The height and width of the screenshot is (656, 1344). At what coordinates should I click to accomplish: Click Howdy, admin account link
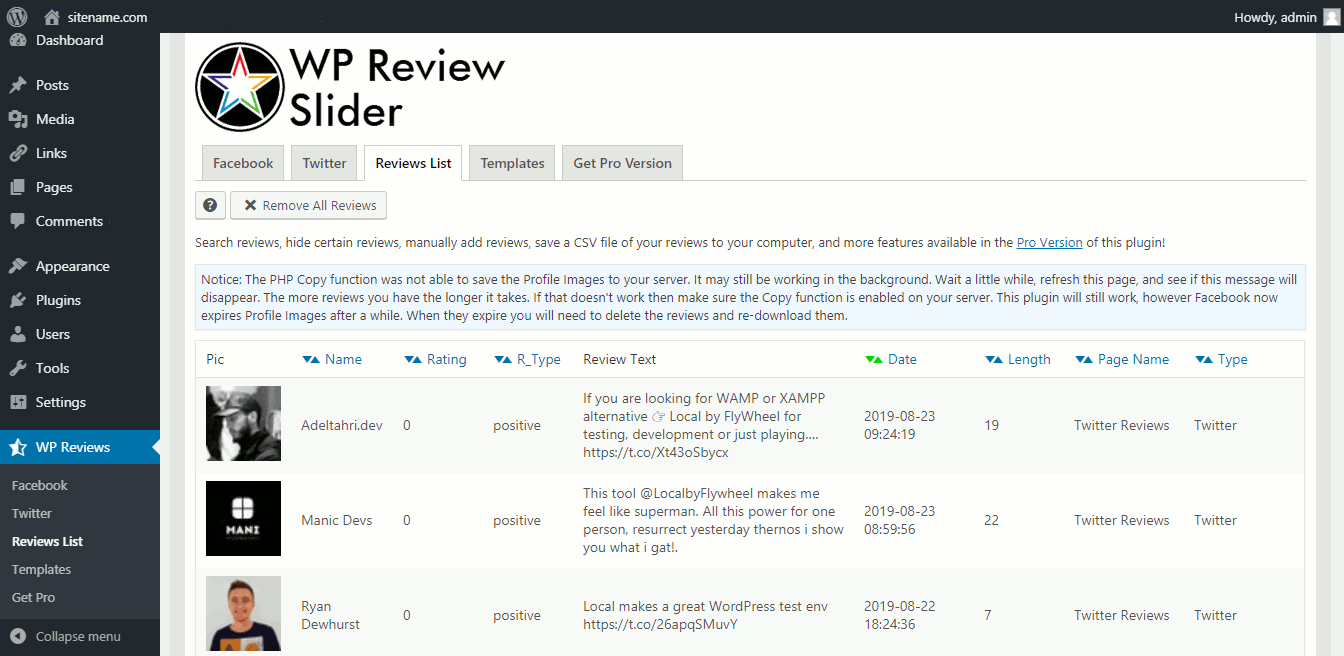click(1275, 17)
